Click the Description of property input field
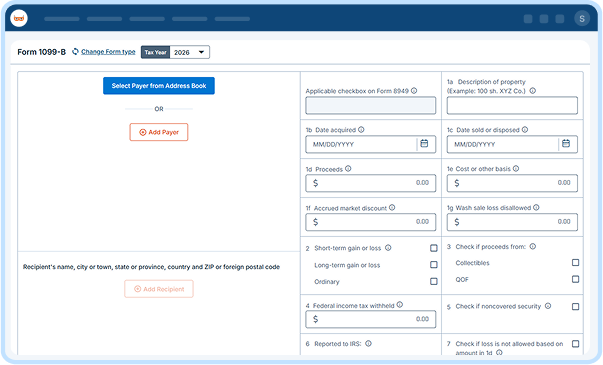 coord(512,105)
